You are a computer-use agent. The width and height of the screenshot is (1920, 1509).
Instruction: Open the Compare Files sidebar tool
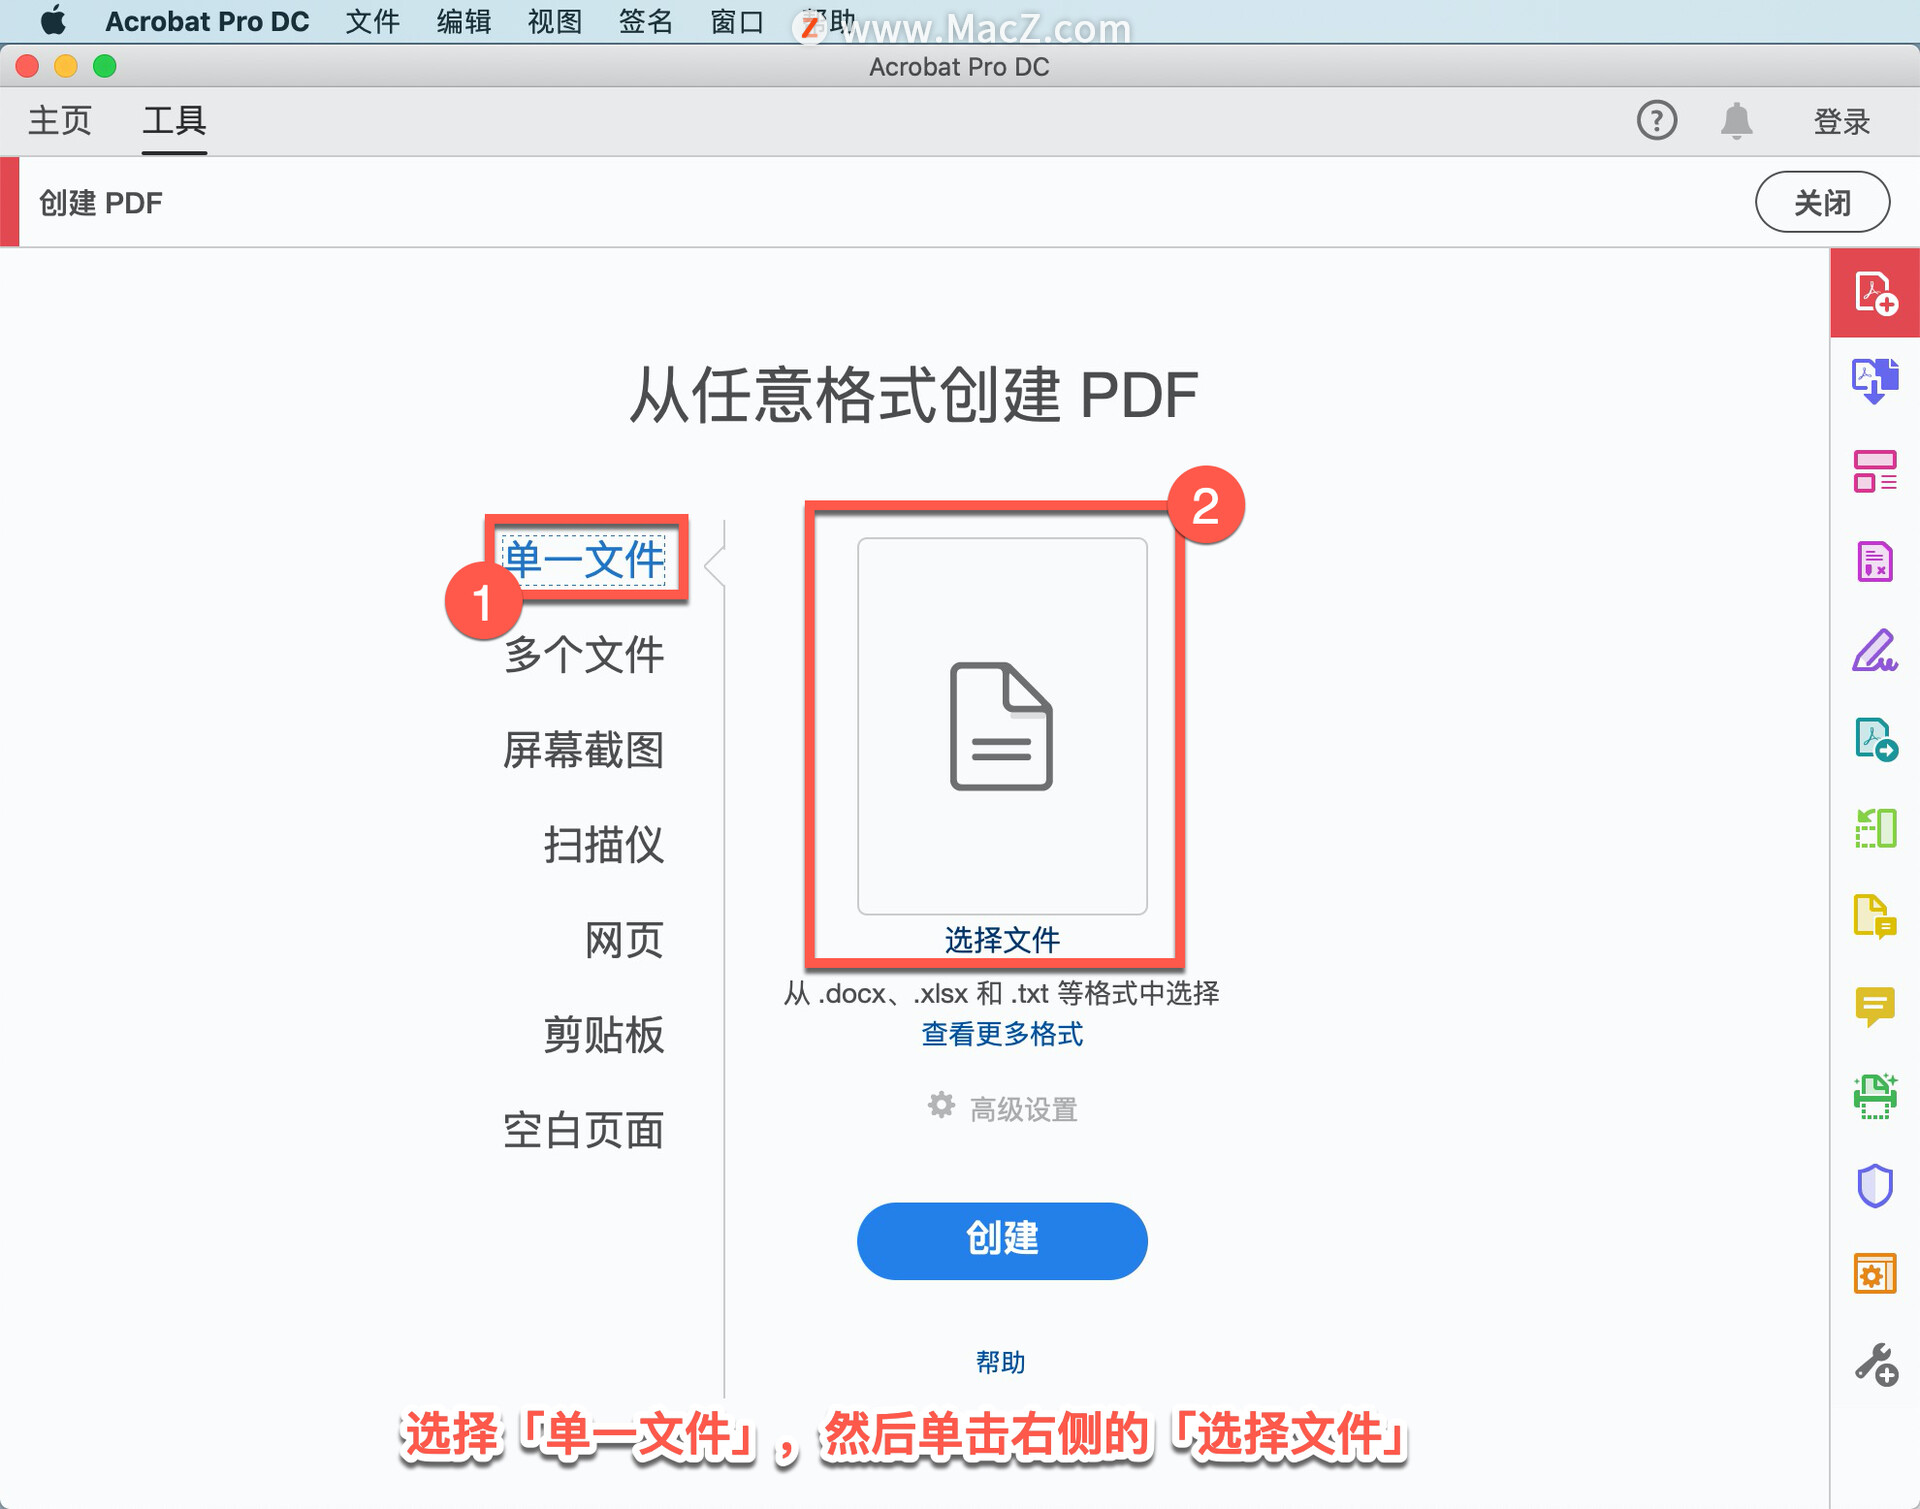(1875, 829)
